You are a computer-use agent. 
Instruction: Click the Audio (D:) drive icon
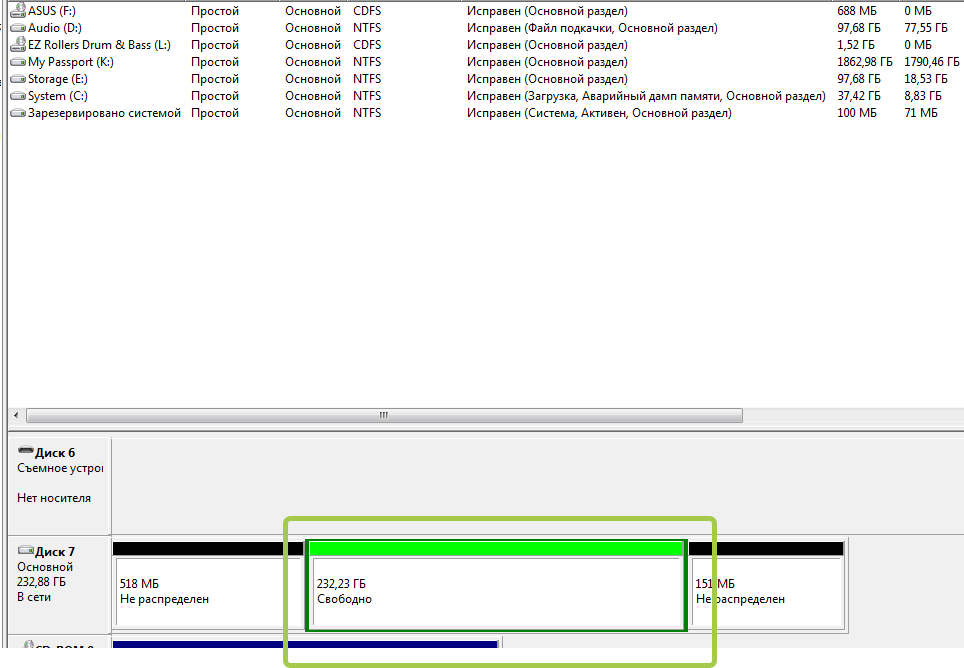[18, 28]
